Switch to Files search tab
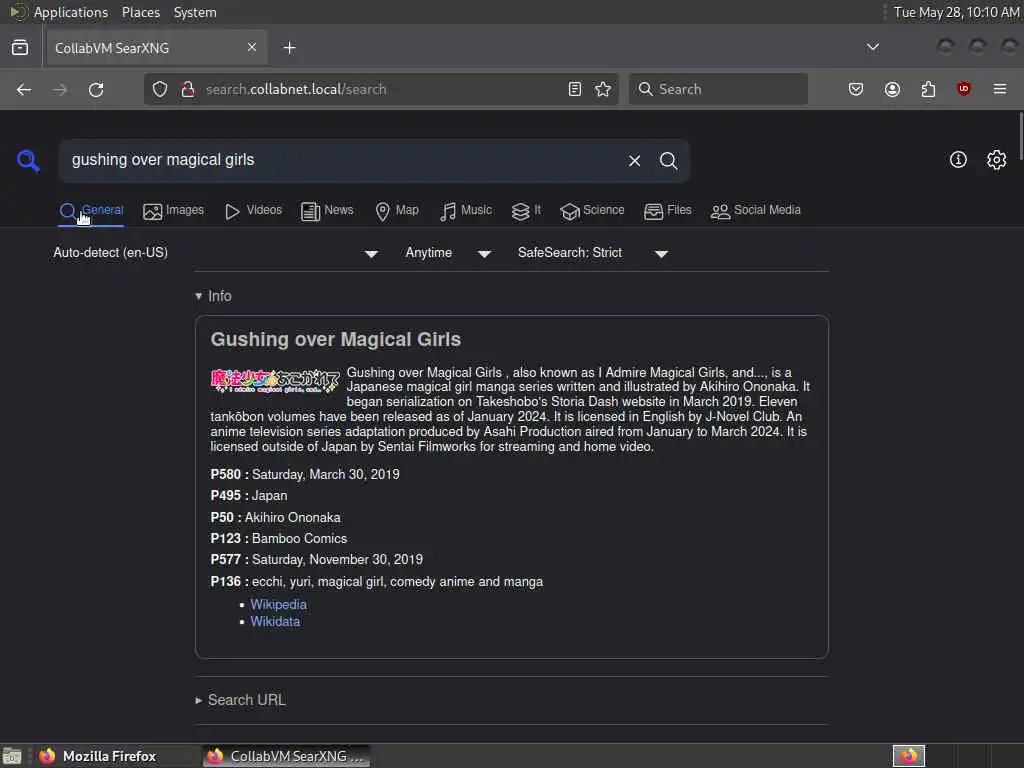This screenshot has height=768, width=1024. 667,211
